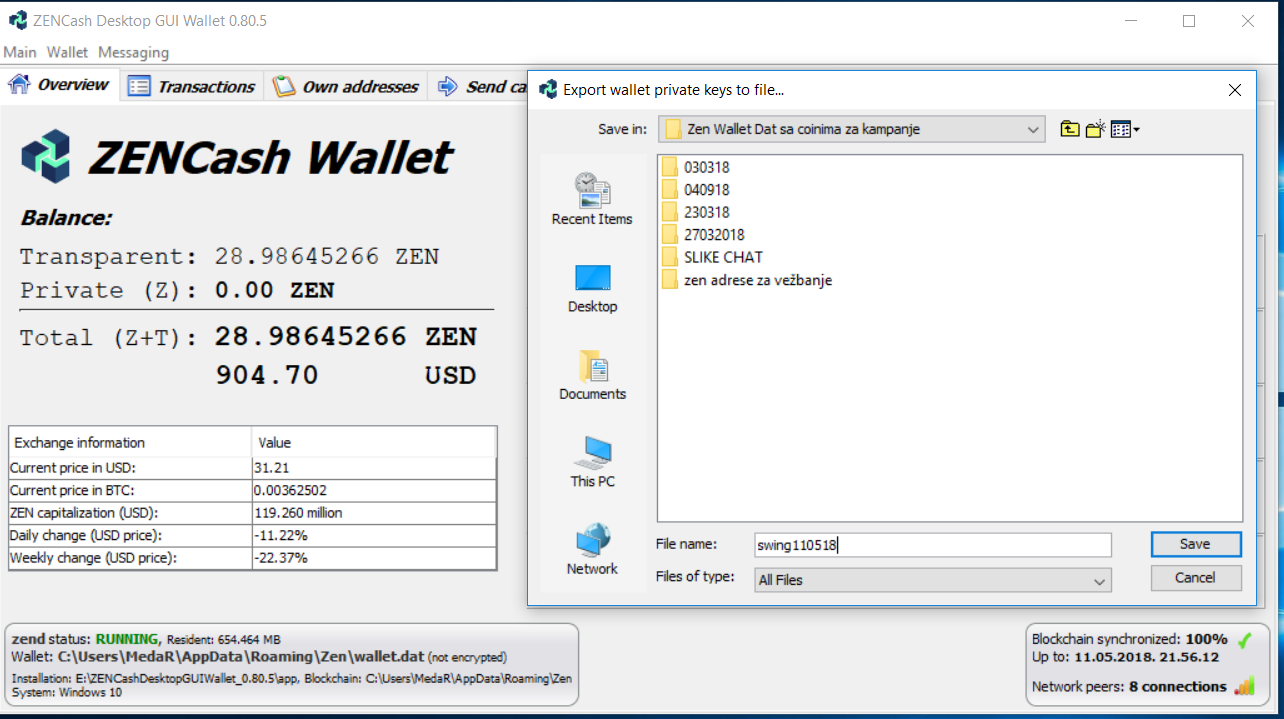Save the private keys export file

[1196, 544]
